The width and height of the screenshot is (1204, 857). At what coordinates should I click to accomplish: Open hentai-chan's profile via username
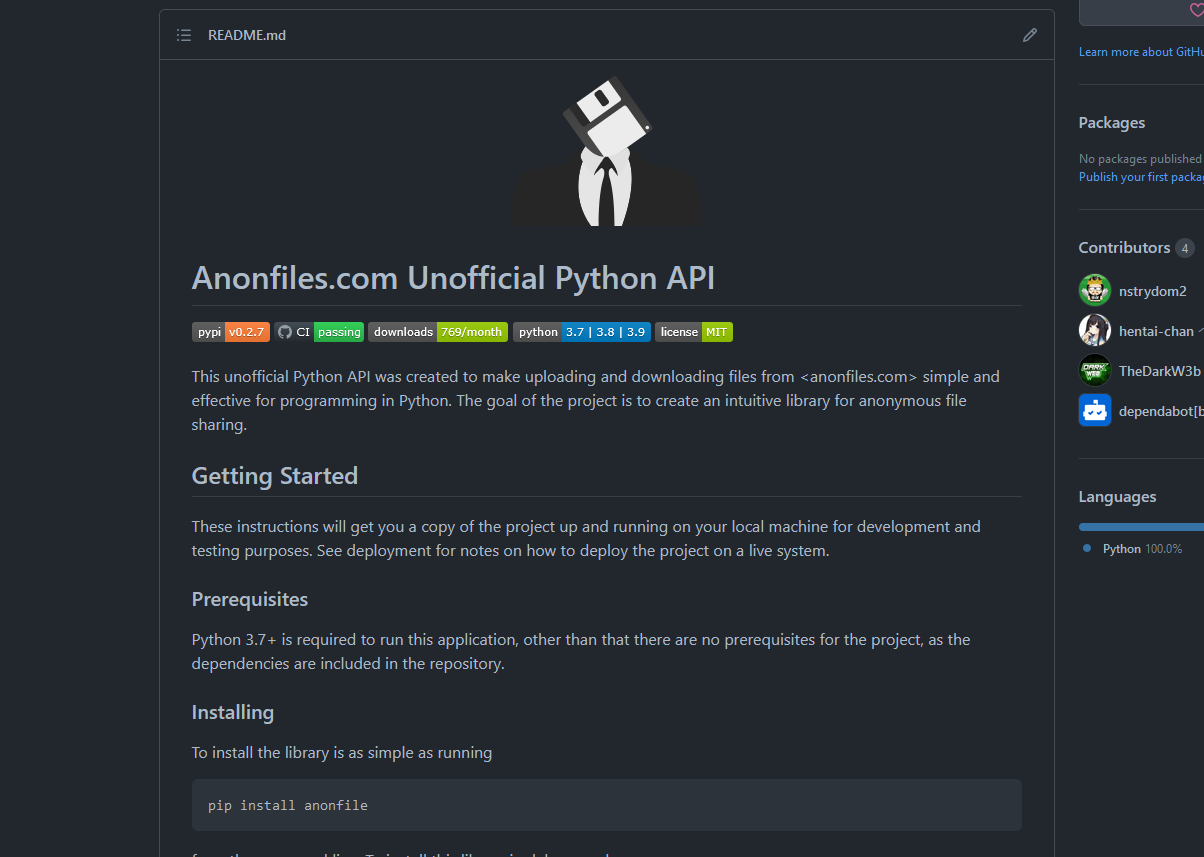(x=1155, y=331)
